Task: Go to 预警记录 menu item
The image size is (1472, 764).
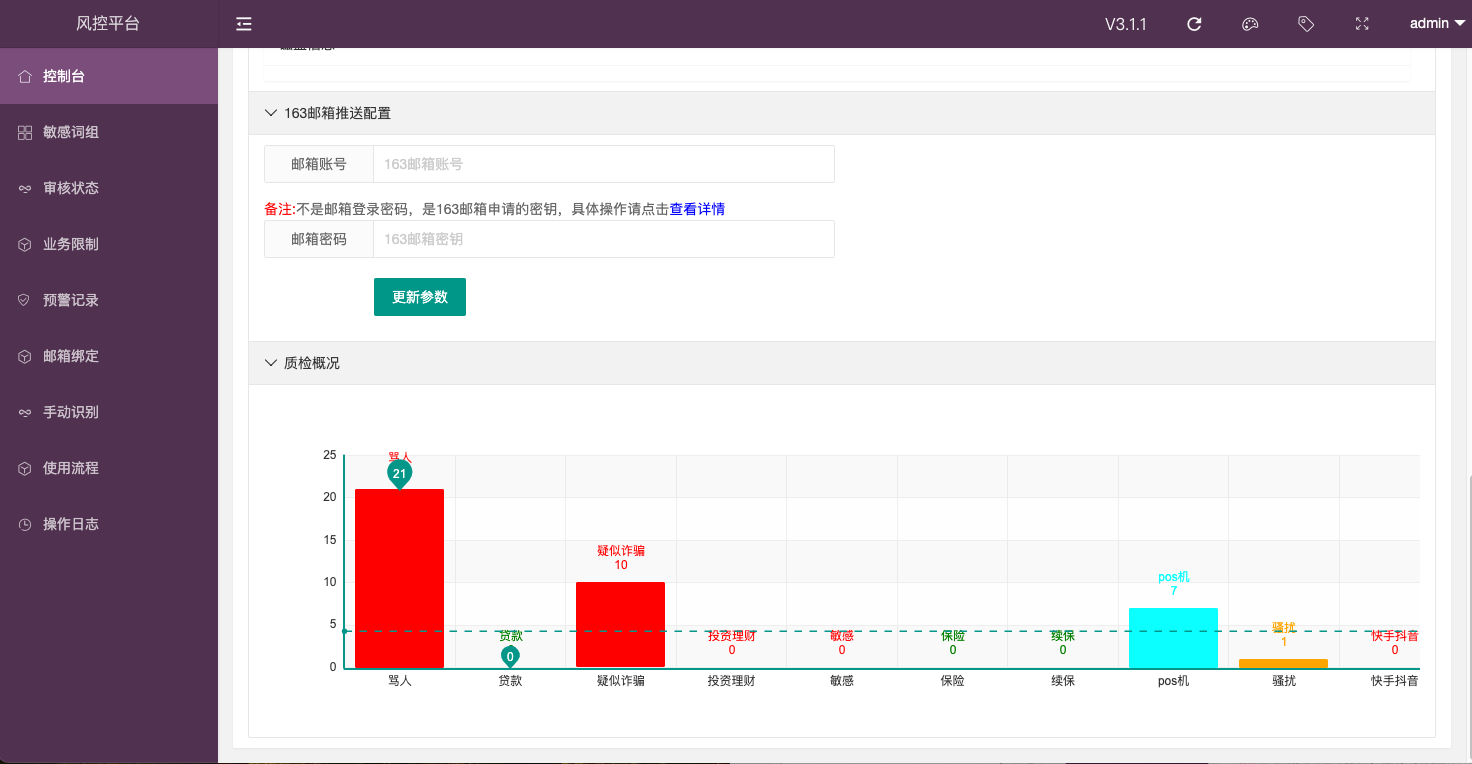Action: pyautogui.click(x=71, y=300)
